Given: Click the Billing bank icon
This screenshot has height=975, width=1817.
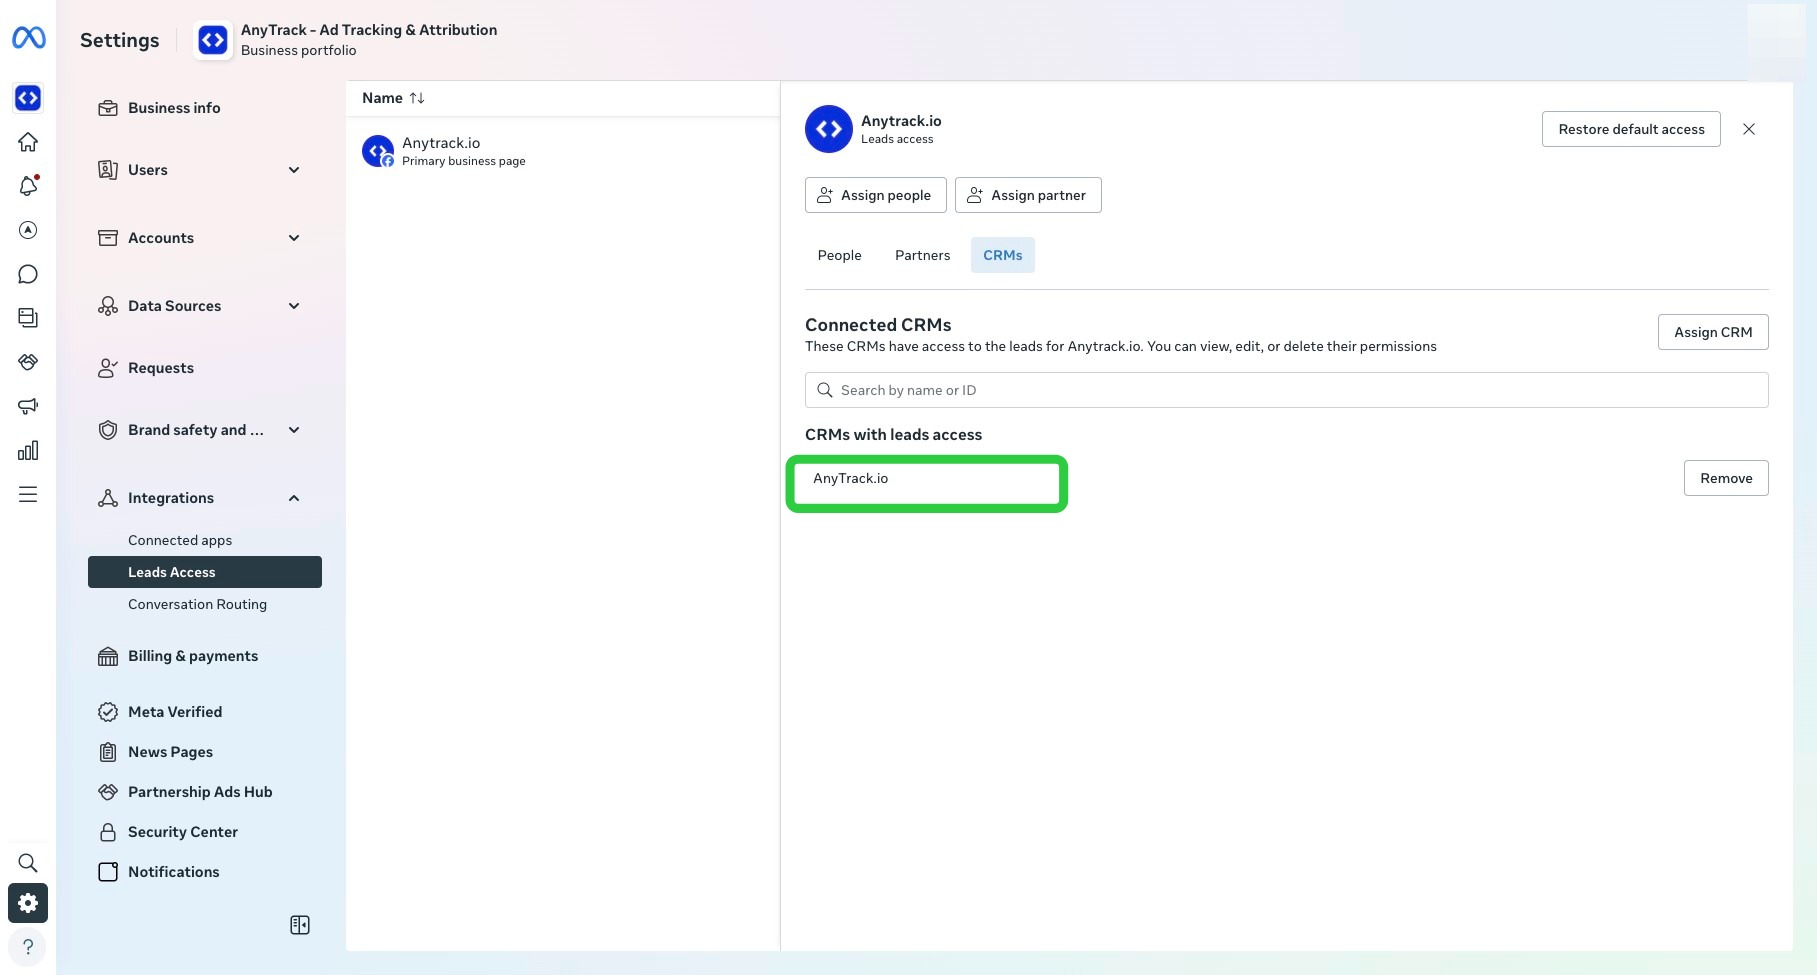Looking at the screenshot, I should click(x=108, y=656).
